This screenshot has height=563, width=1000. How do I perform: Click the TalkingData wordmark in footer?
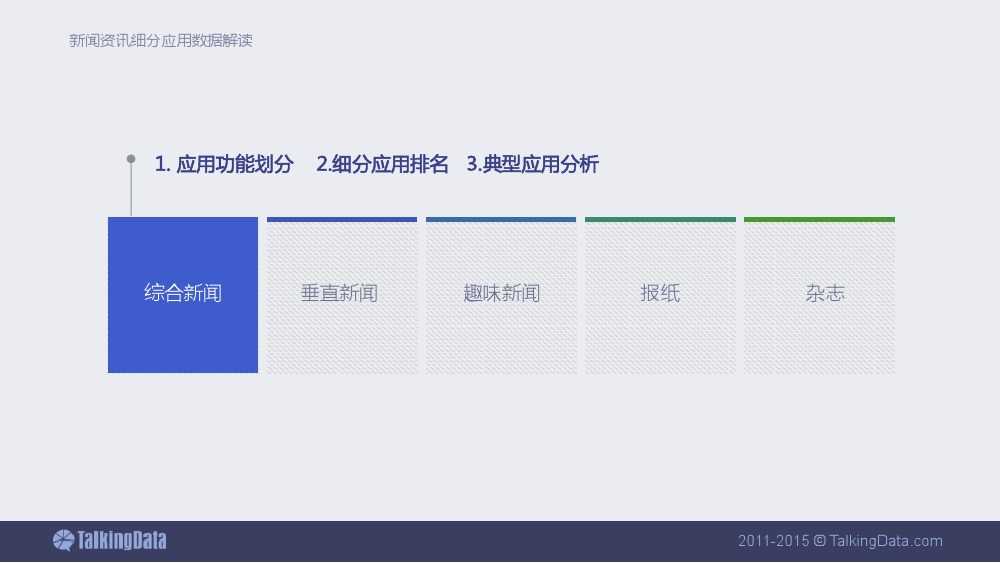tap(122, 541)
